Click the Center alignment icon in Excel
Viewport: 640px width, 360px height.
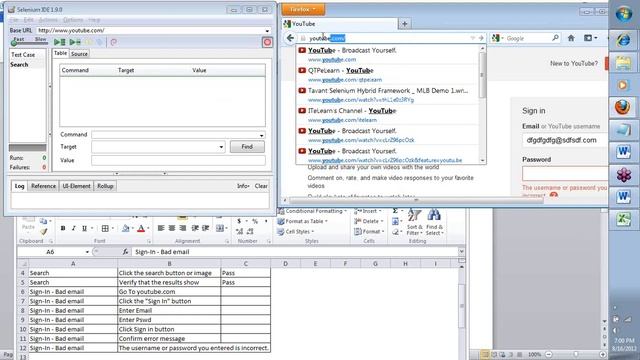point(172,228)
